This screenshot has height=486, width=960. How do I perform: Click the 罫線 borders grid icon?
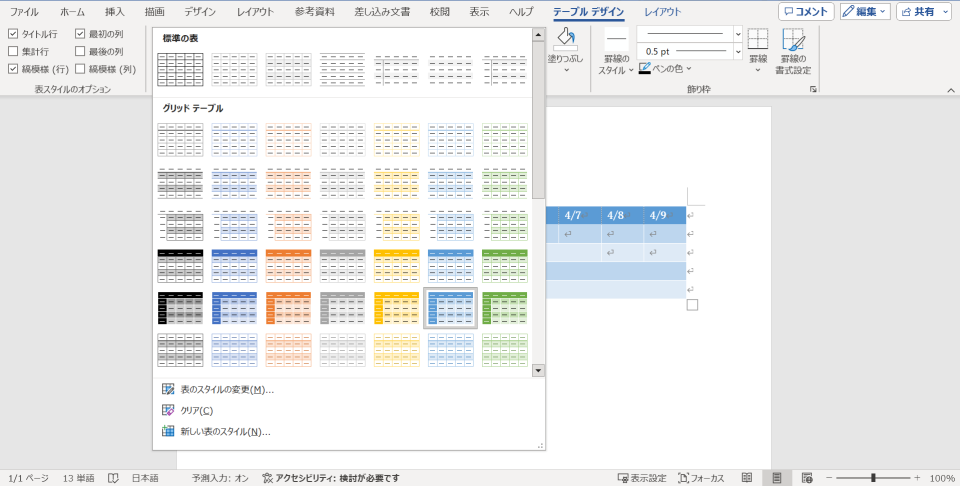(x=758, y=40)
